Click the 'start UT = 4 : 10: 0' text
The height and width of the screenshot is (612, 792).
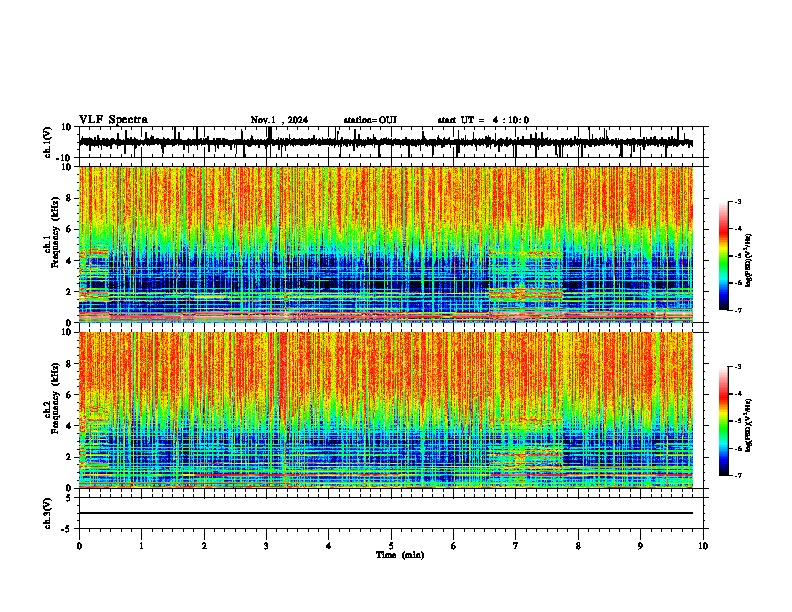pos(483,120)
